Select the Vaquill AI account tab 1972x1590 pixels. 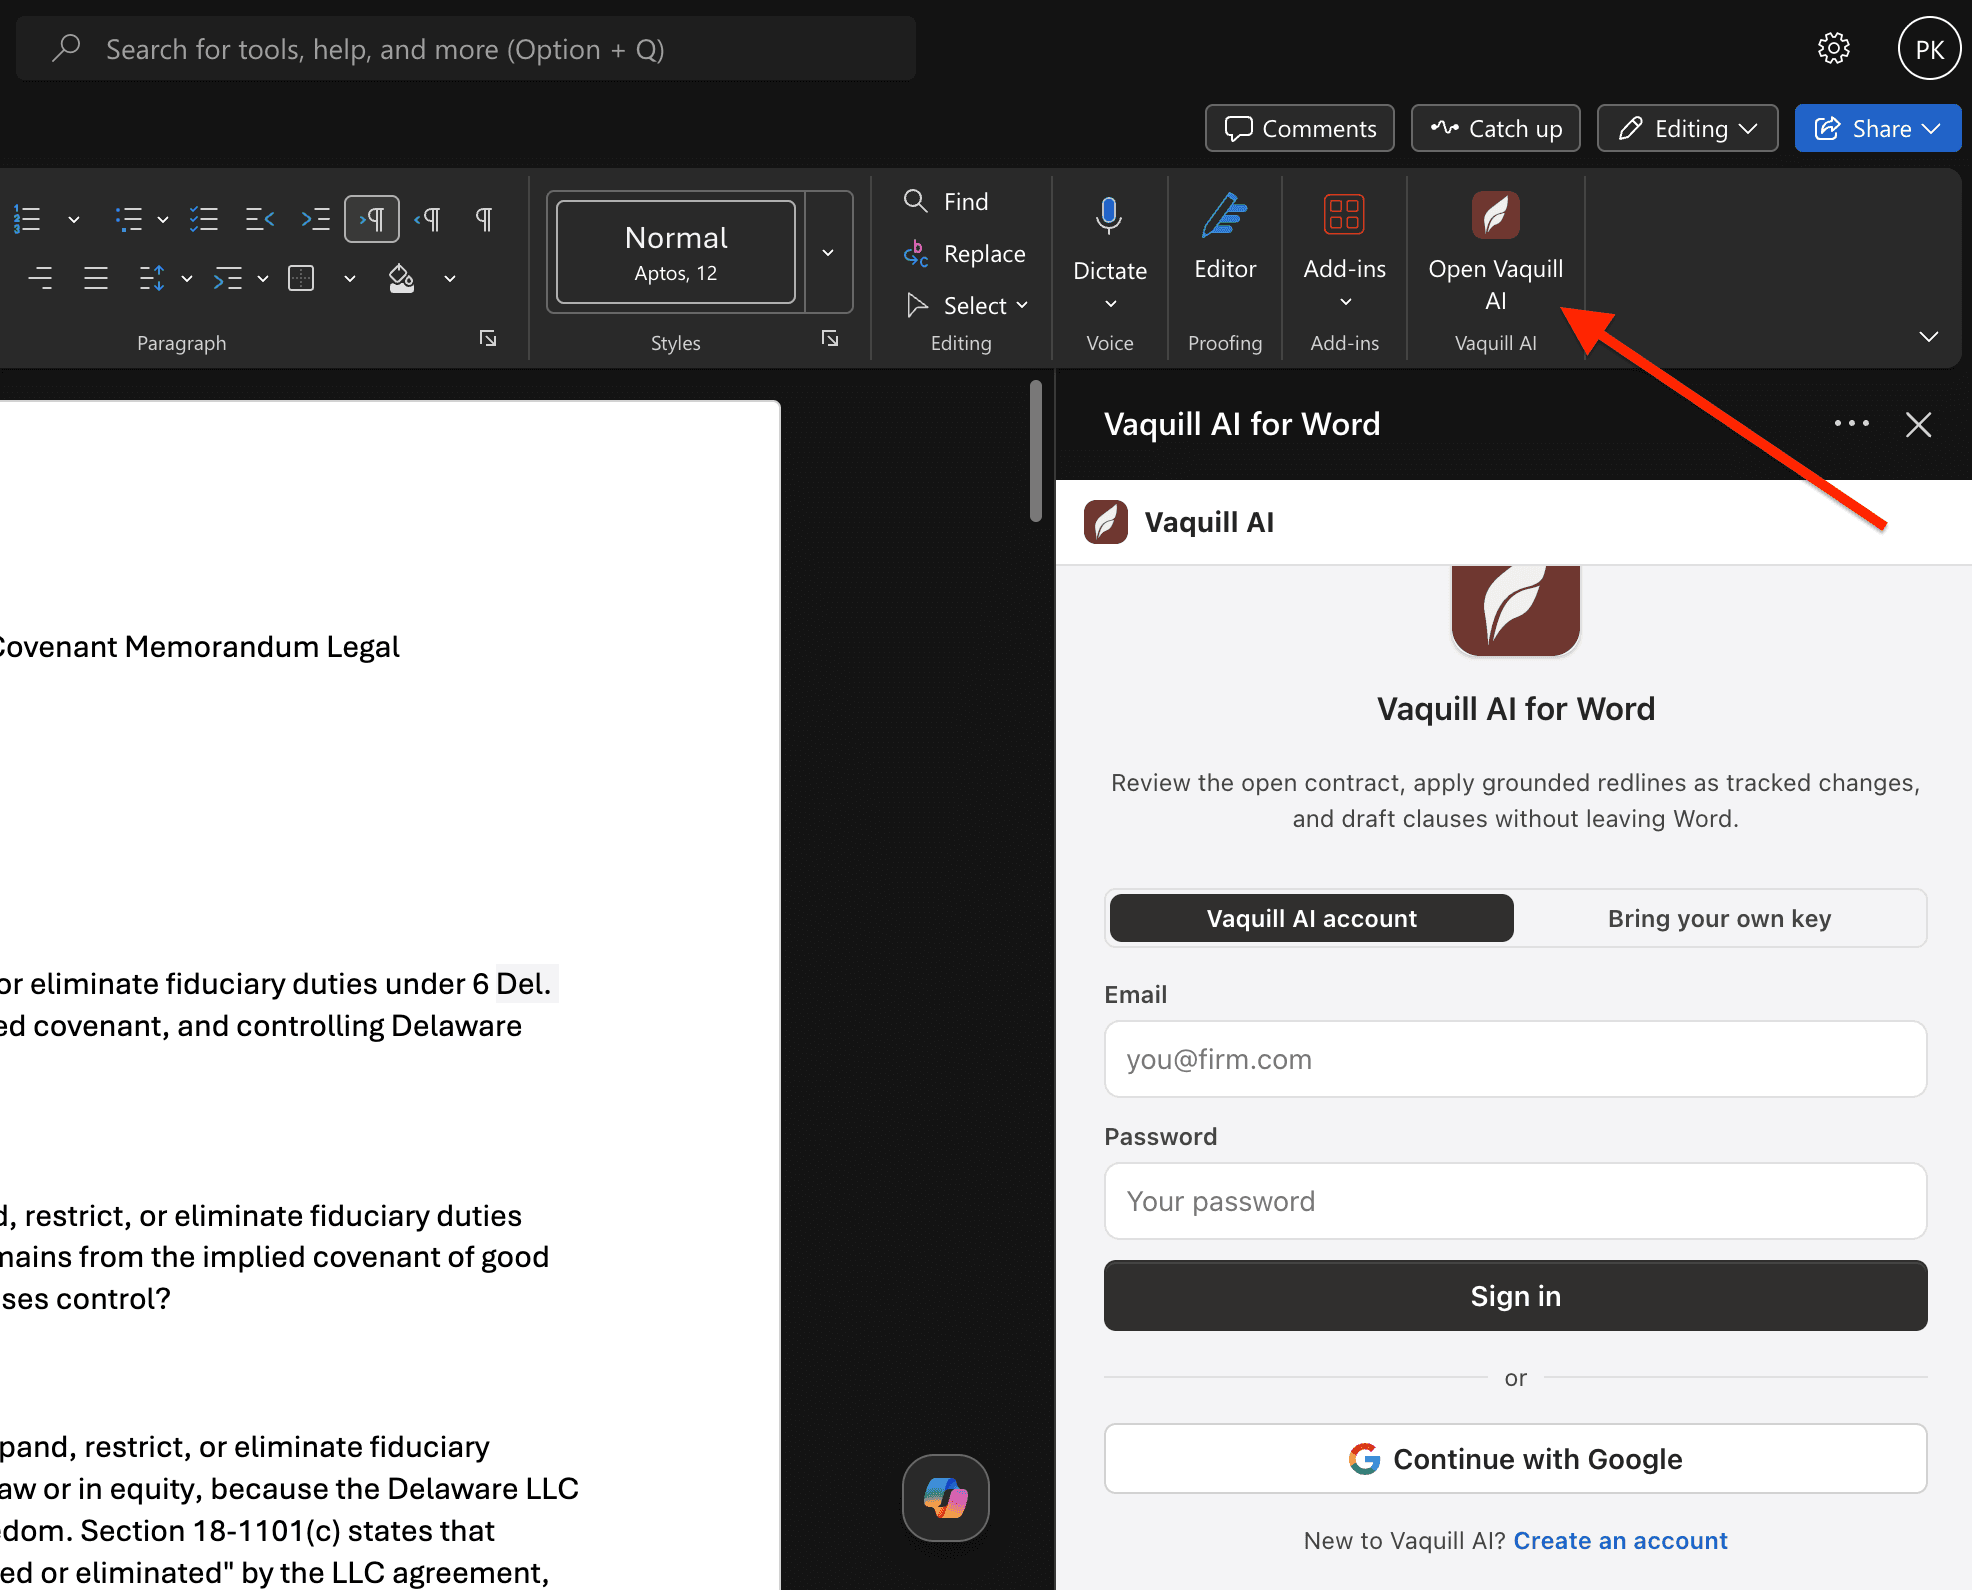1311,918
